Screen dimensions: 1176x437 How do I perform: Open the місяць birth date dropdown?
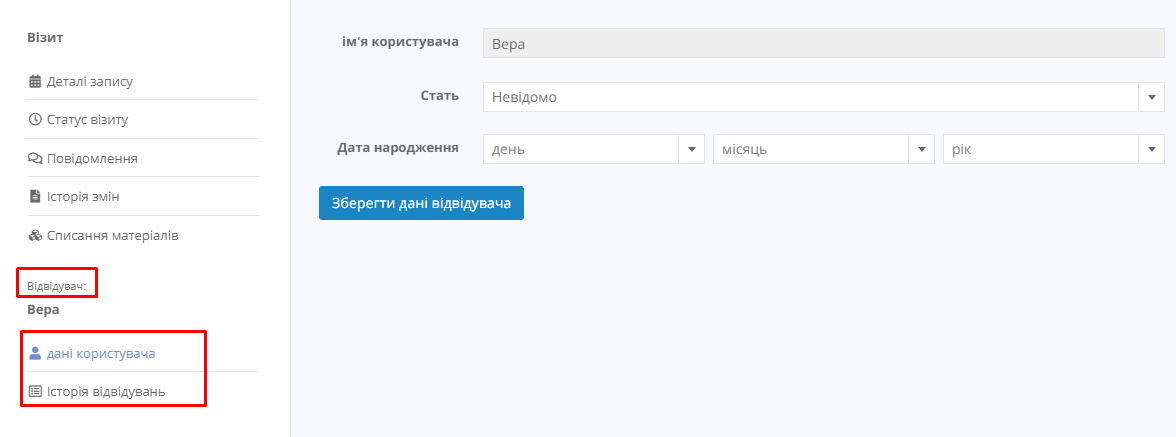[x=824, y=149]
